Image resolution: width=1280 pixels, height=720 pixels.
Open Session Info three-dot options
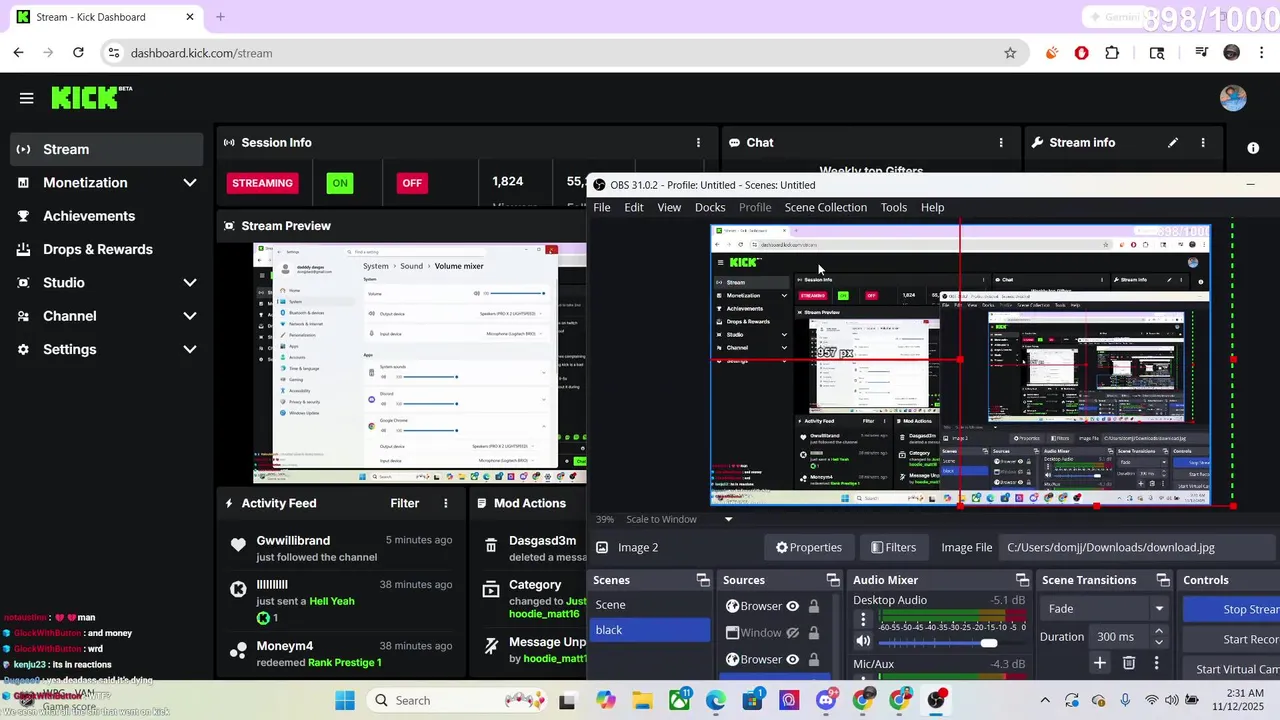[x=698, y=143]
